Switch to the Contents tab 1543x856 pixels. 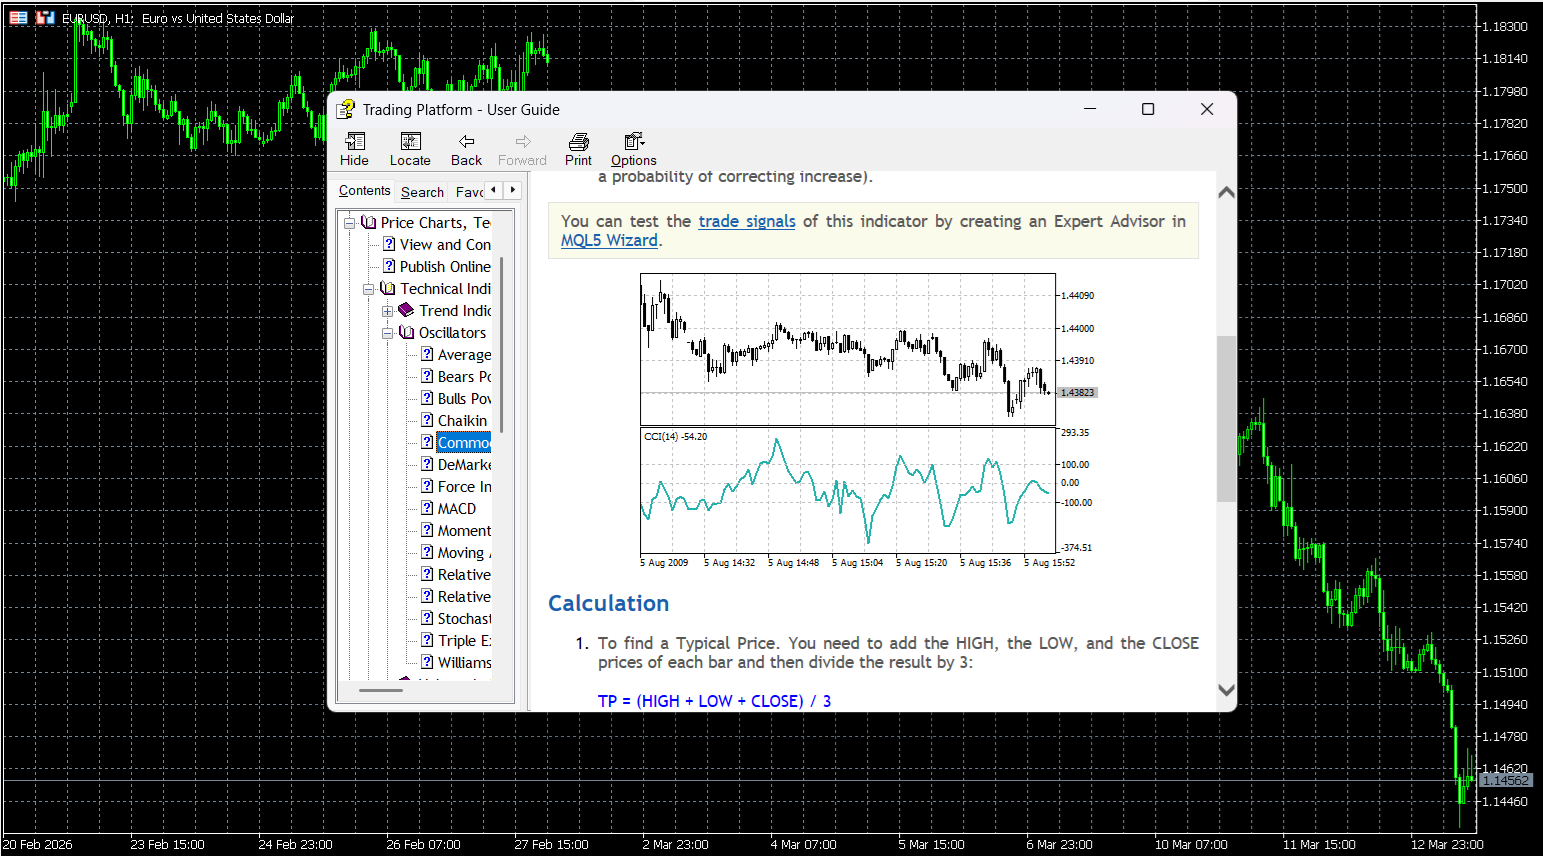364,191
